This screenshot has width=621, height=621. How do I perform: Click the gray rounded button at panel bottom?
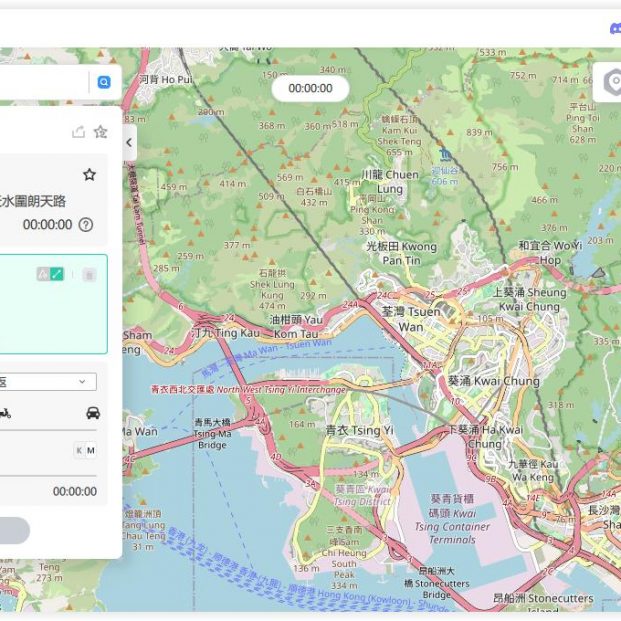click(12, 530)
